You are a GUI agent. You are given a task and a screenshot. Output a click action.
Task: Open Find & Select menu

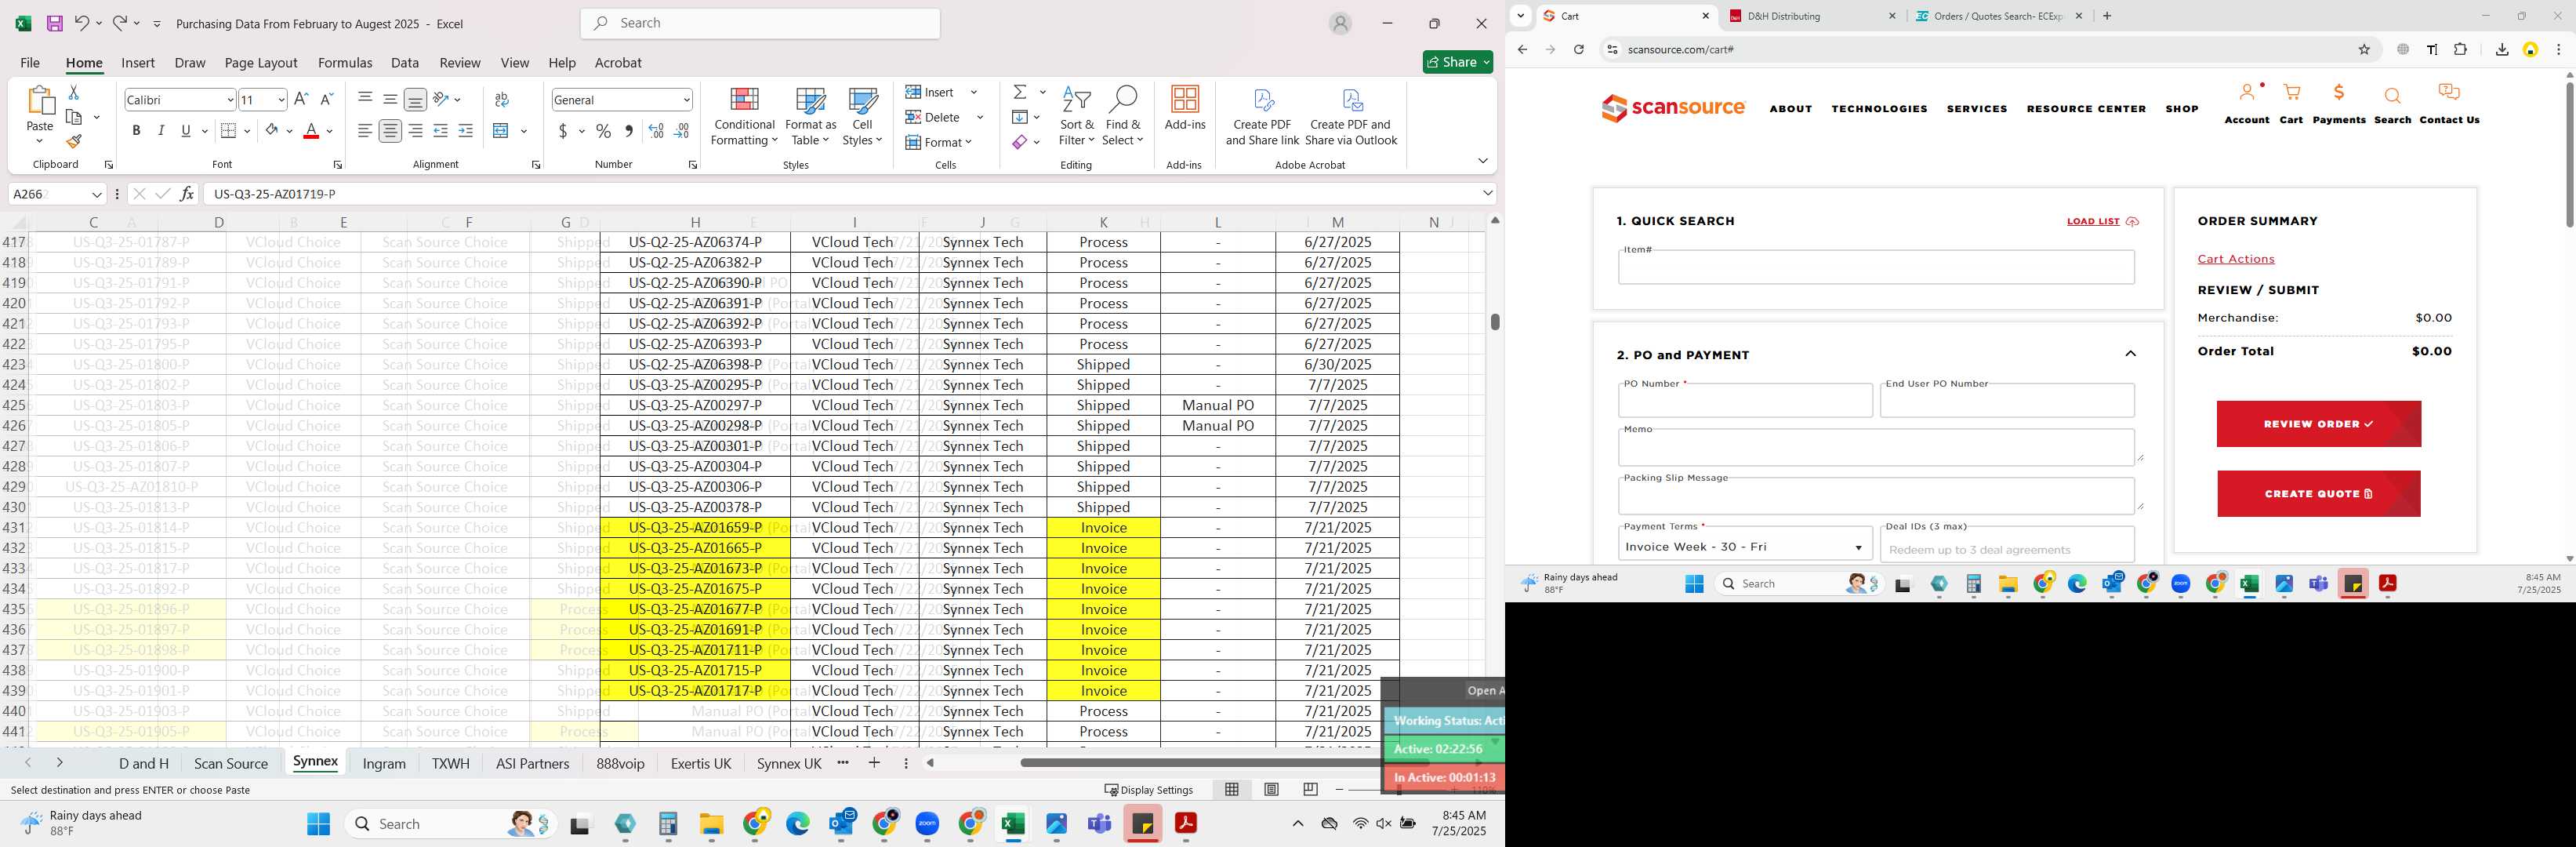[x=1122, y=116]
